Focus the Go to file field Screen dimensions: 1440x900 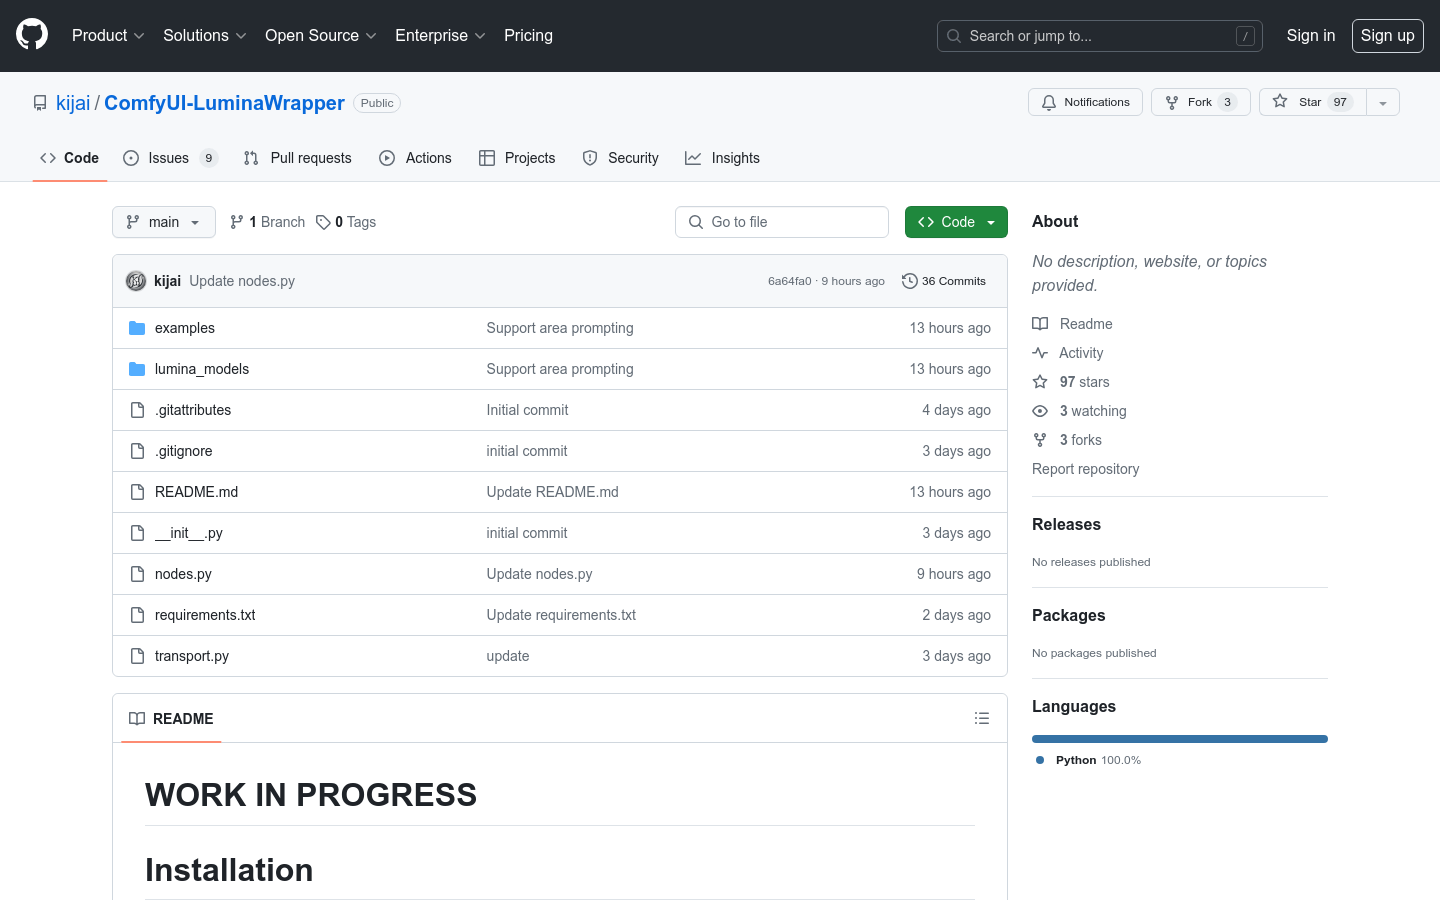tap(782, 222)
